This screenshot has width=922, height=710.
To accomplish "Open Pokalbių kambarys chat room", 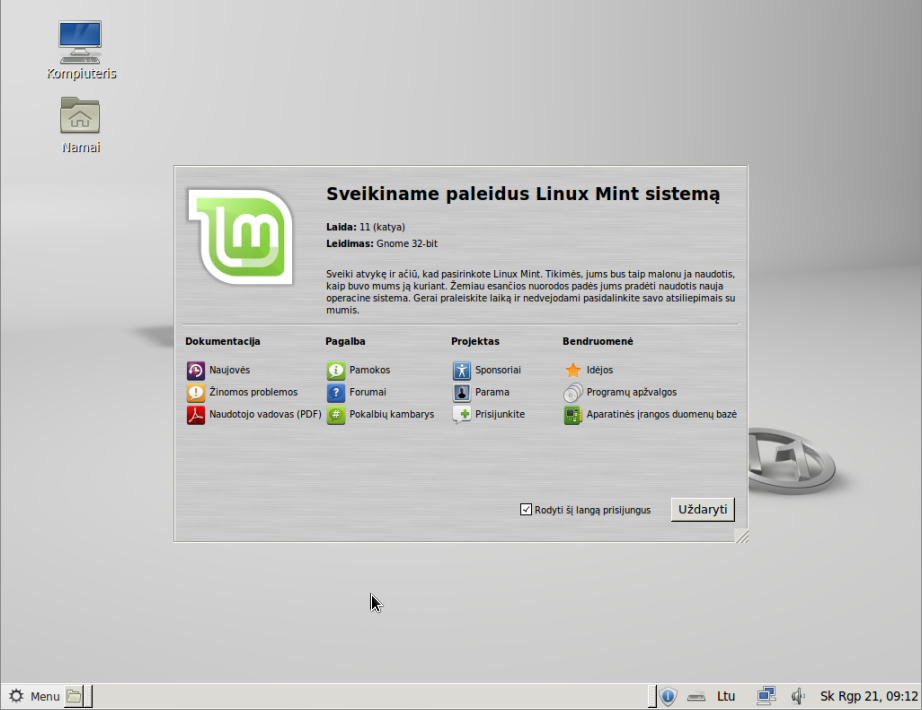I will (380, 415).
